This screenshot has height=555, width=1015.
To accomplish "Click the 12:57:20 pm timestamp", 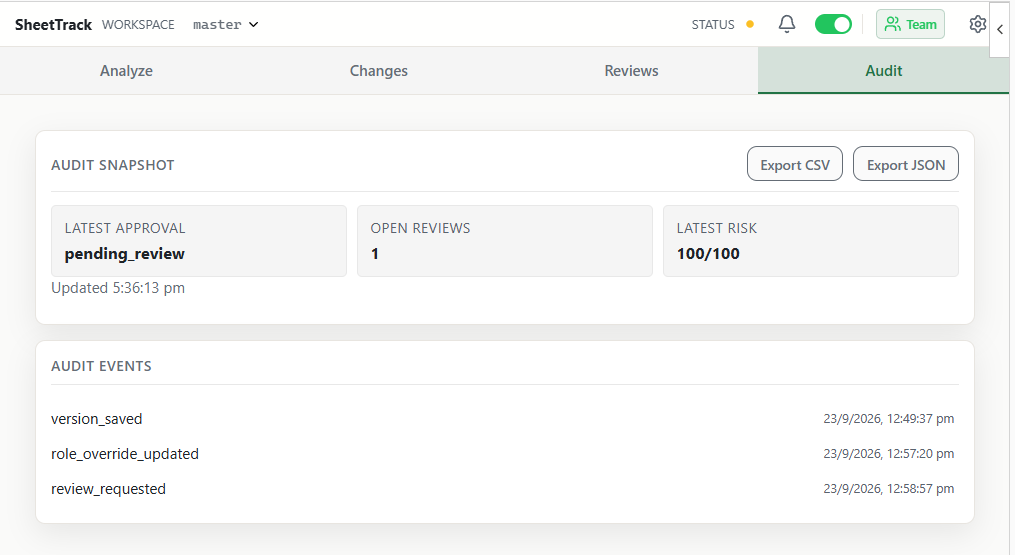I will click(889, 454).
